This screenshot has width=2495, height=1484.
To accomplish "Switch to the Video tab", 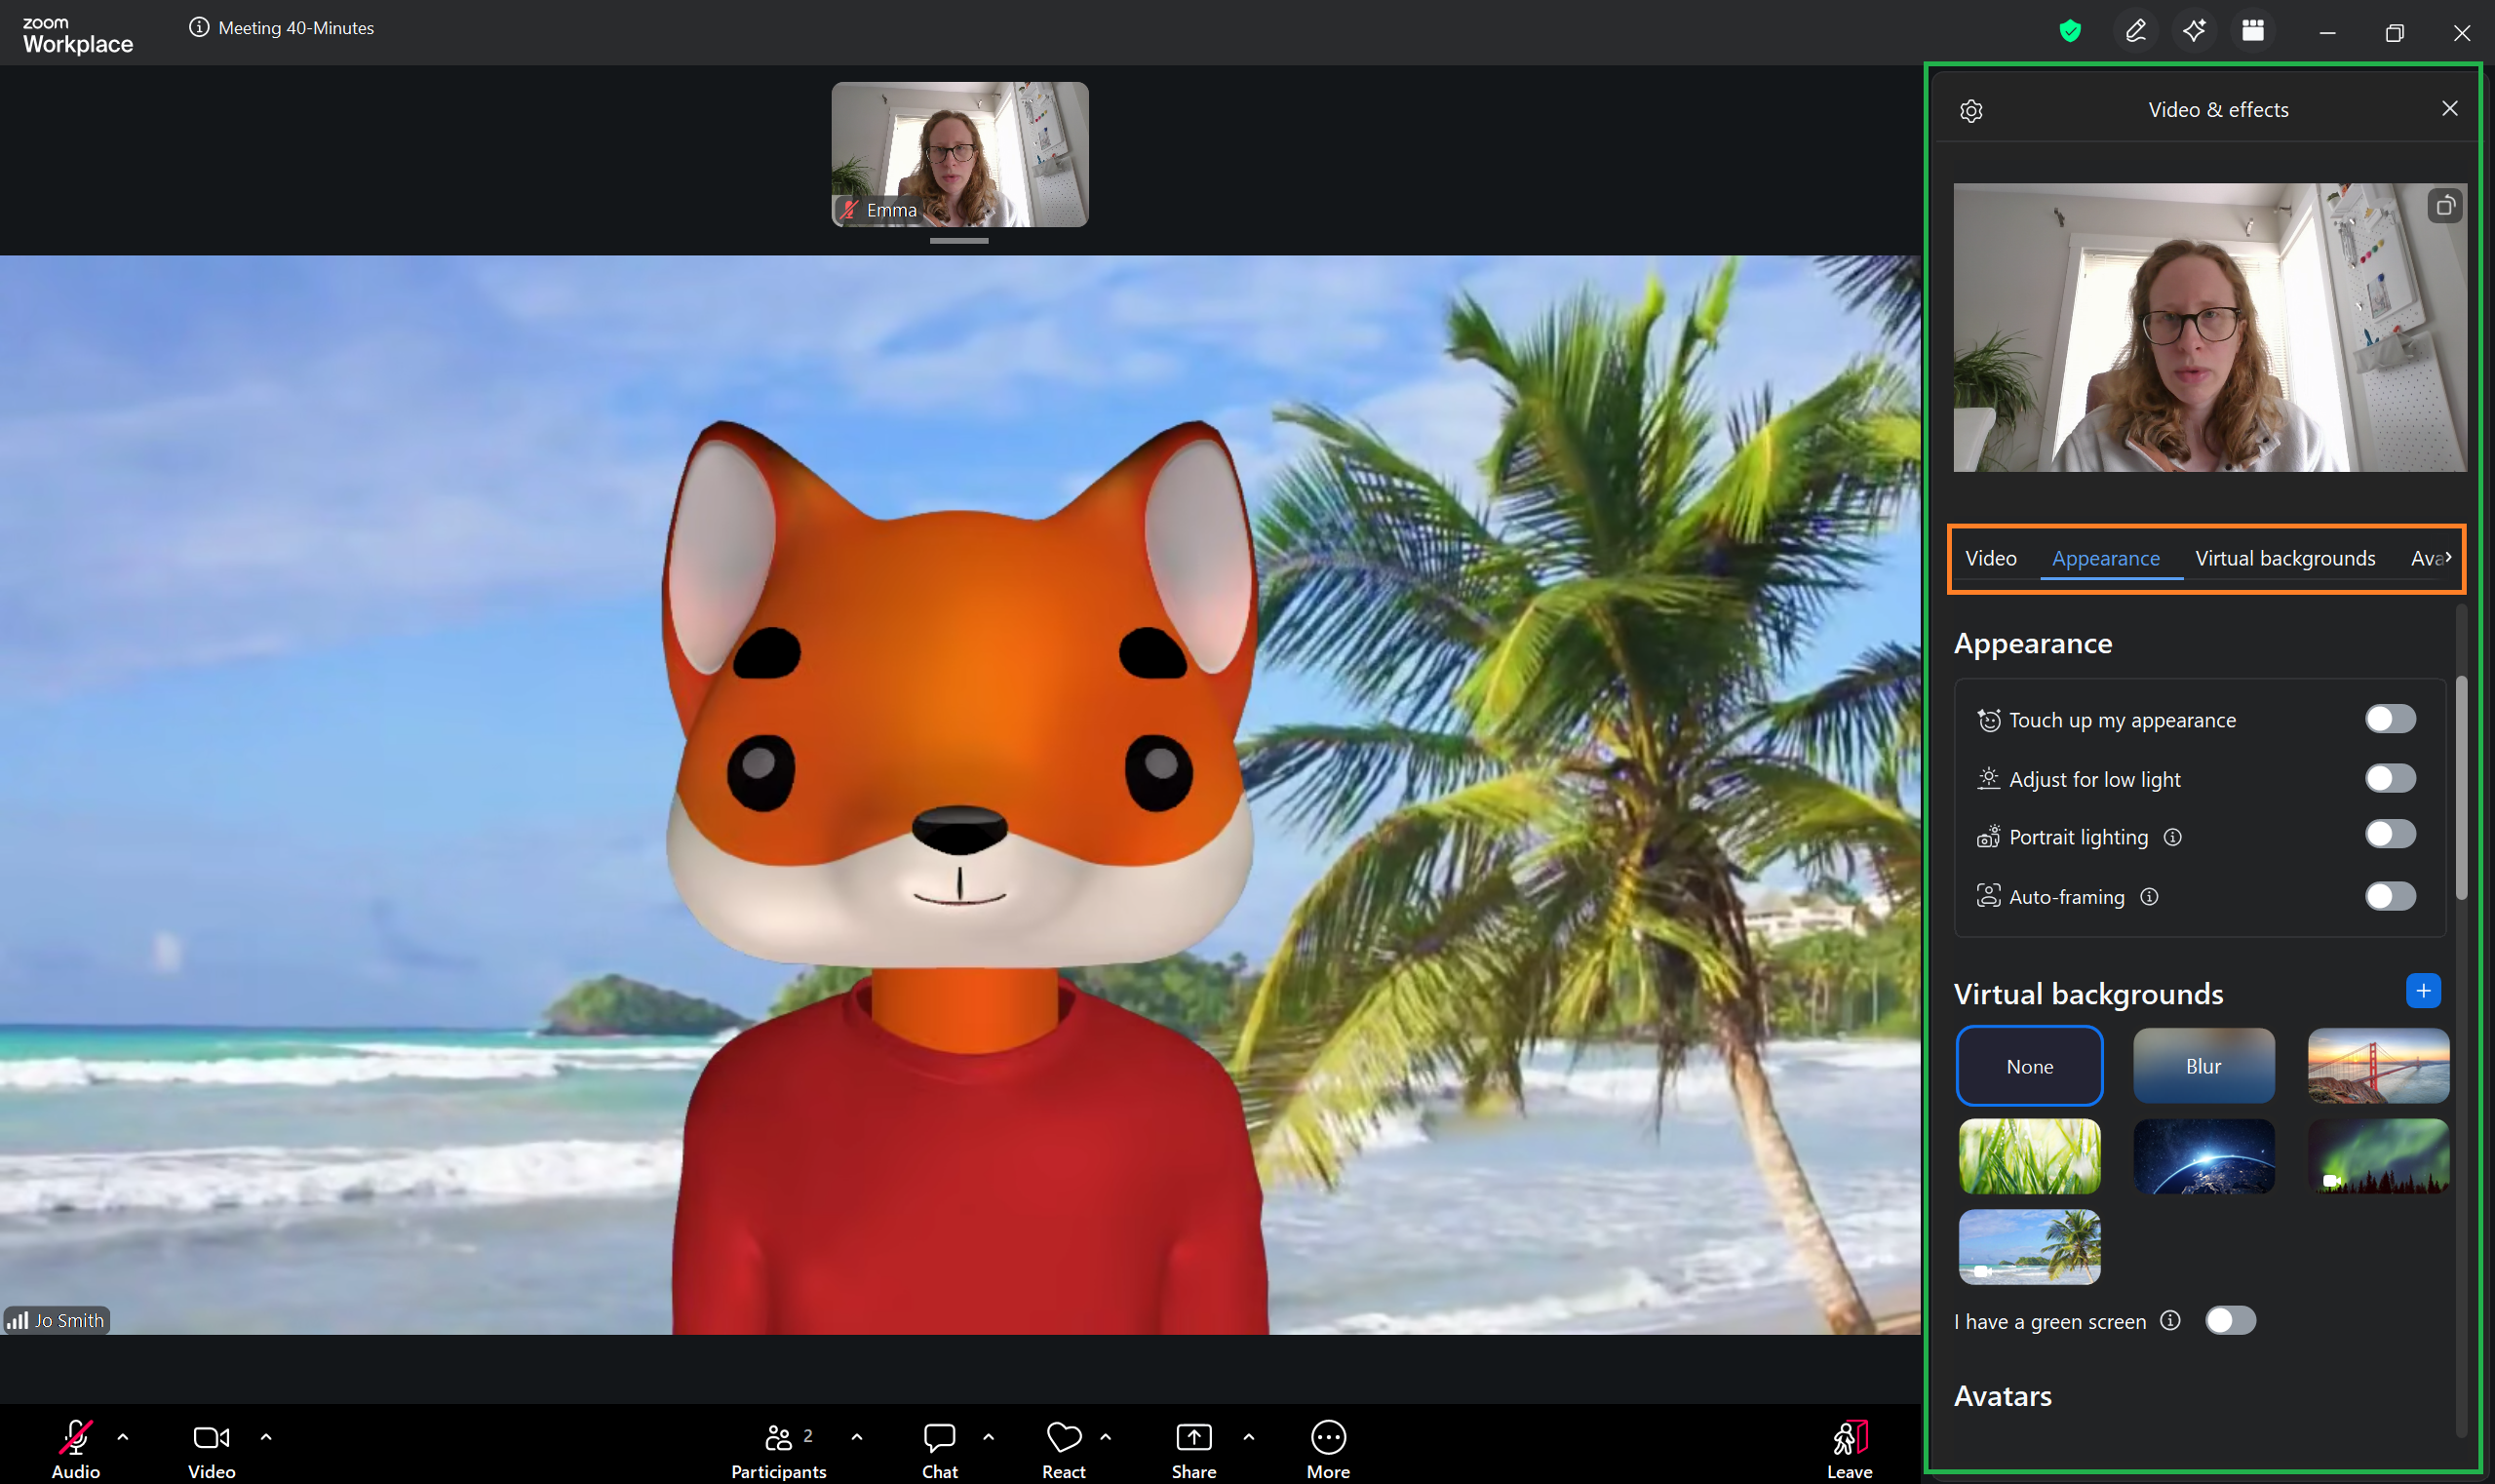I will 1990,558.
